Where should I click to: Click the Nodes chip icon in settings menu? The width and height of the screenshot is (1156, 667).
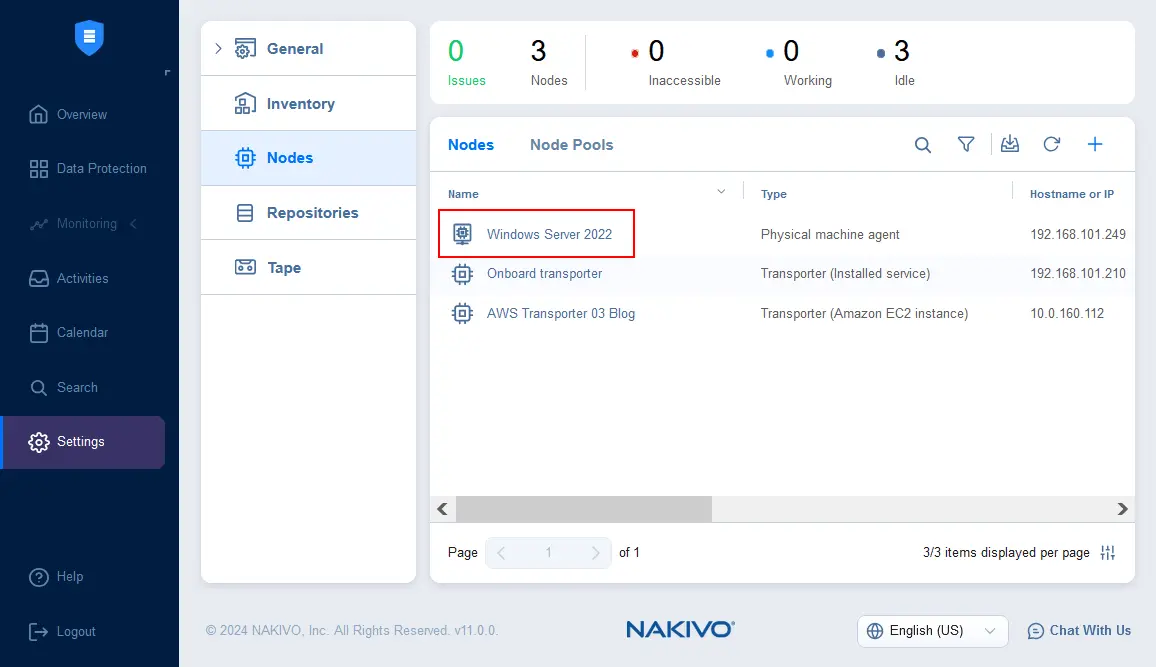[246, 158]
